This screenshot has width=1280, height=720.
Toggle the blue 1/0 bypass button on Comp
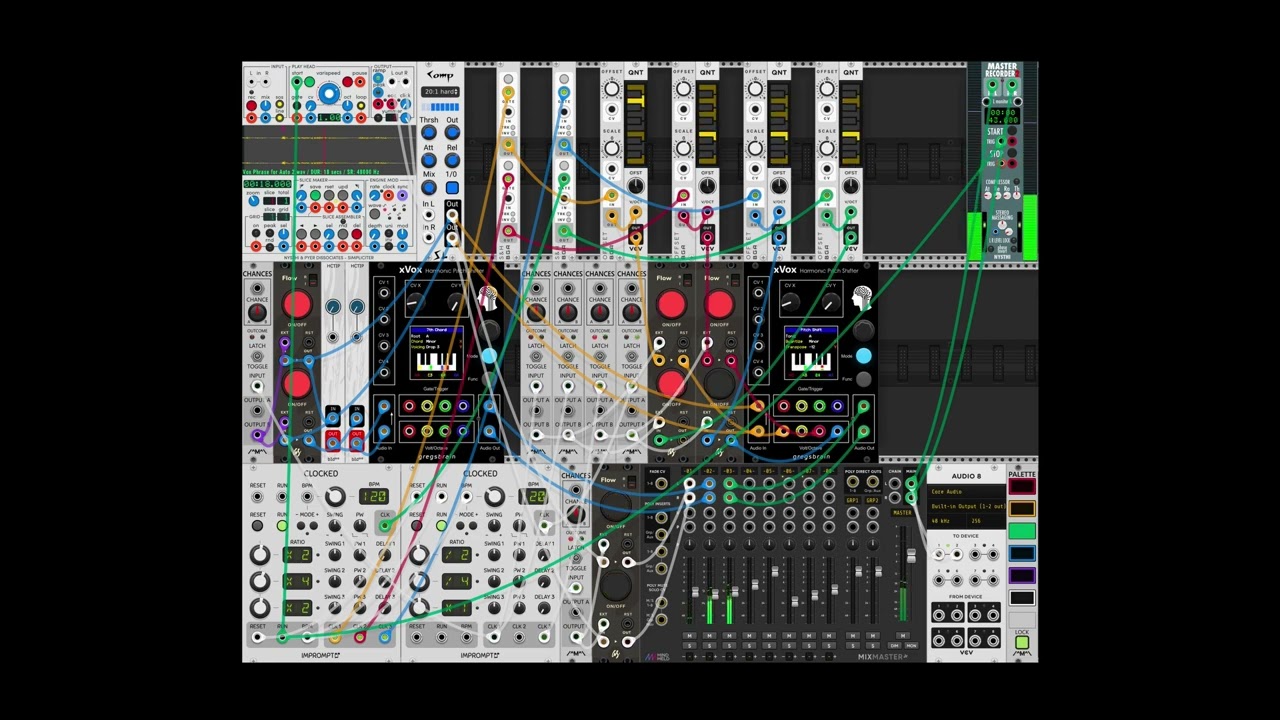coord(452,188)
